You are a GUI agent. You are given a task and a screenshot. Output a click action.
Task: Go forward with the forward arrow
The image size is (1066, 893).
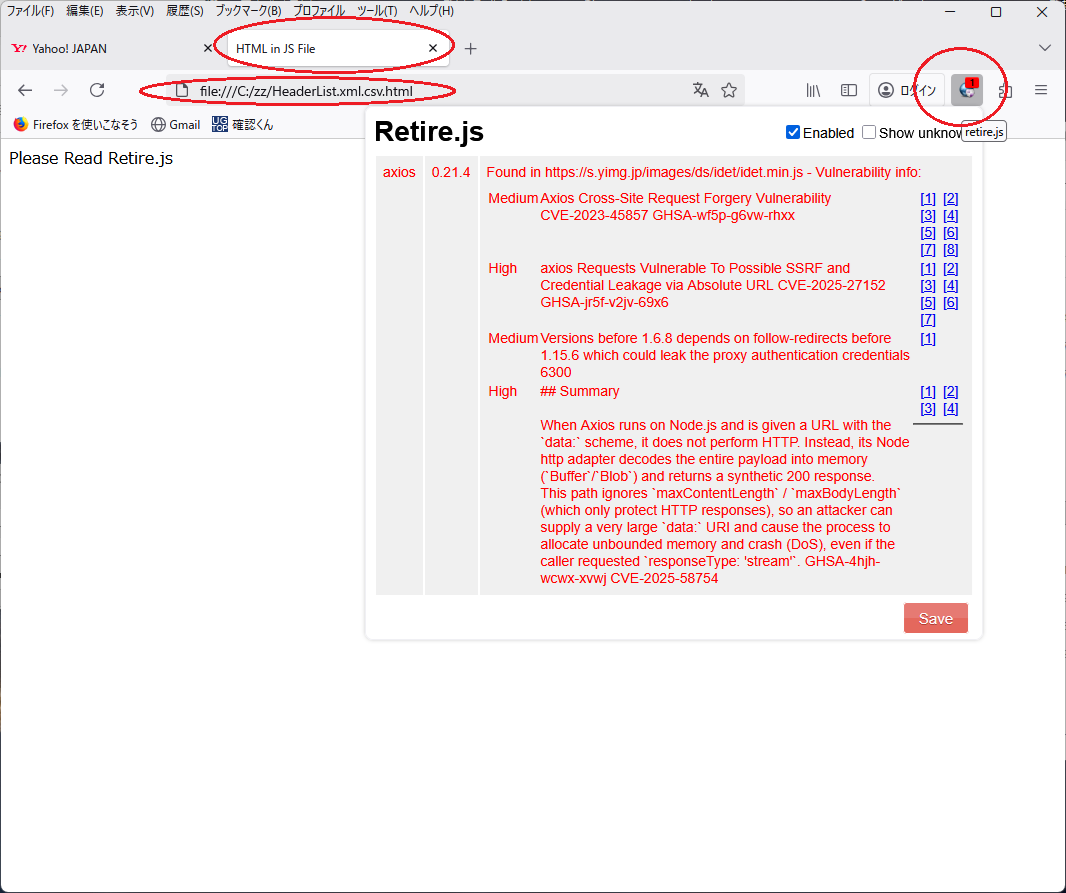[x=61, y=90]
